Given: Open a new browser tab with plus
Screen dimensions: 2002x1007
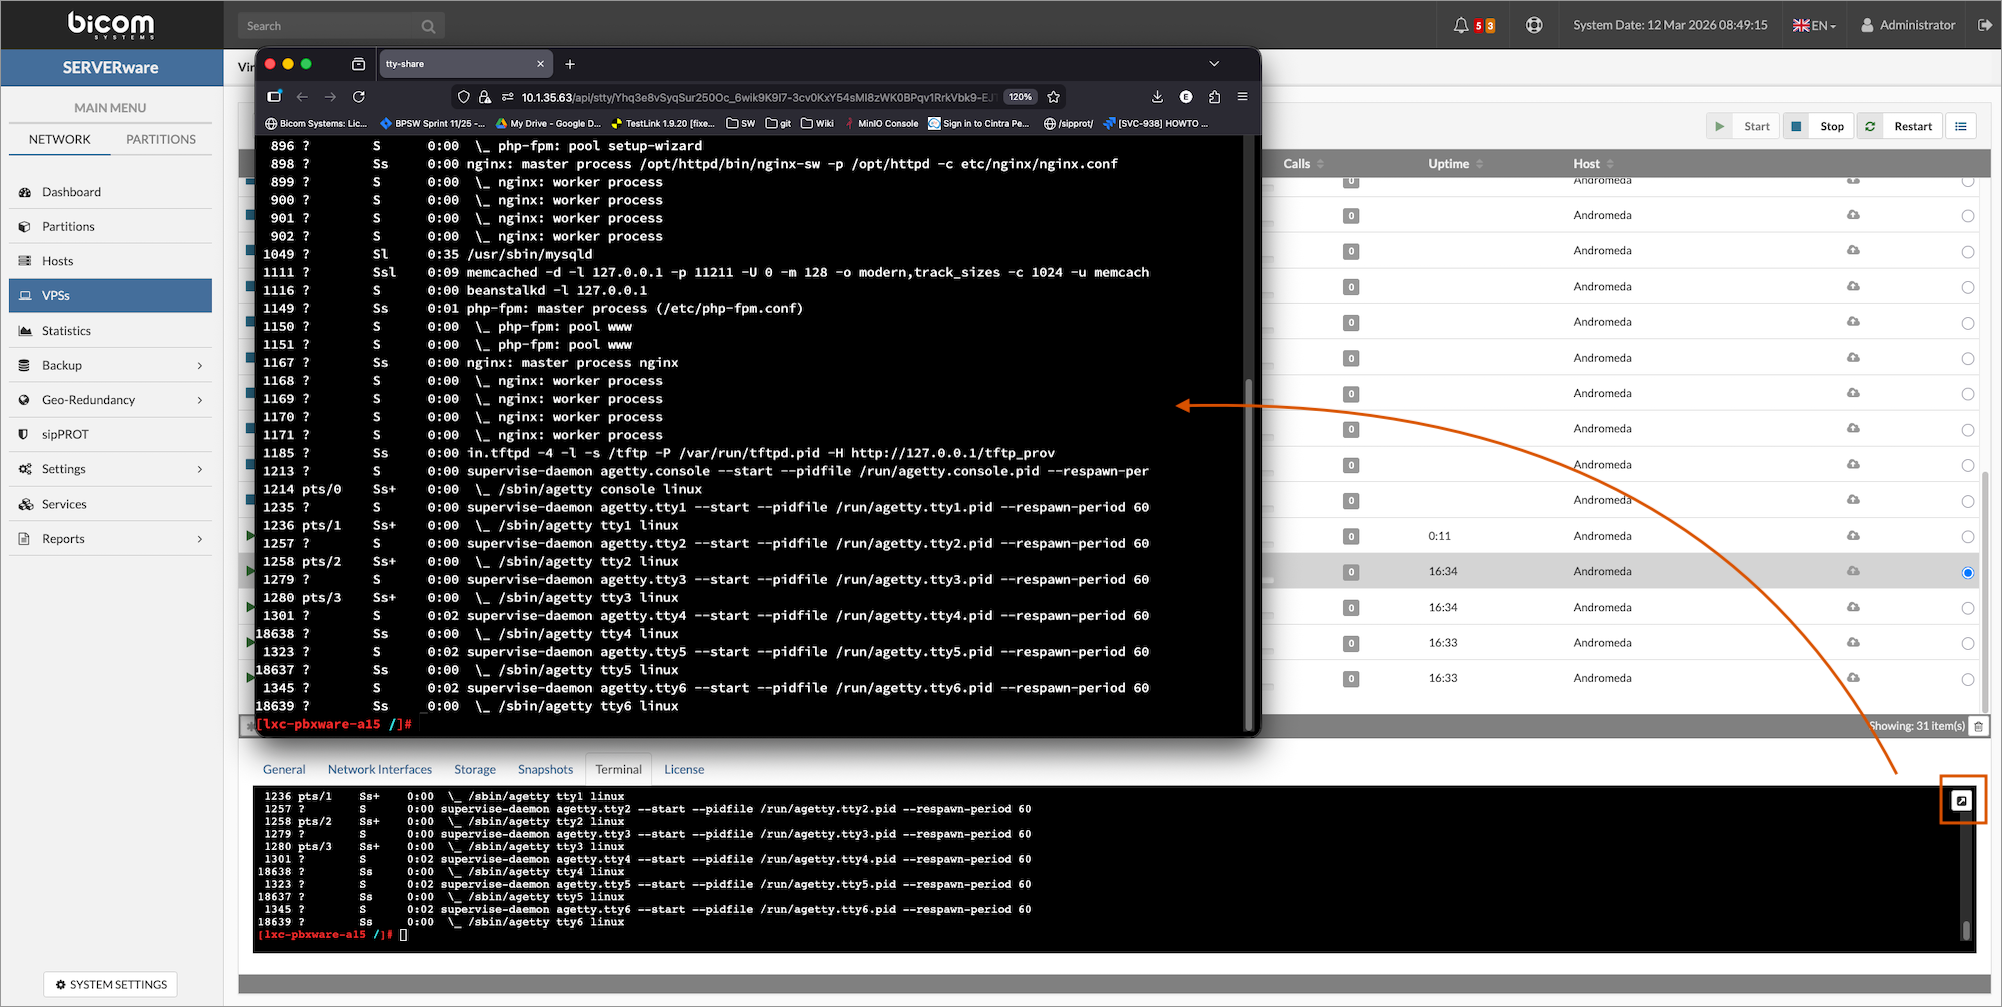Looking at the screenshot, I should coord(570,64).
